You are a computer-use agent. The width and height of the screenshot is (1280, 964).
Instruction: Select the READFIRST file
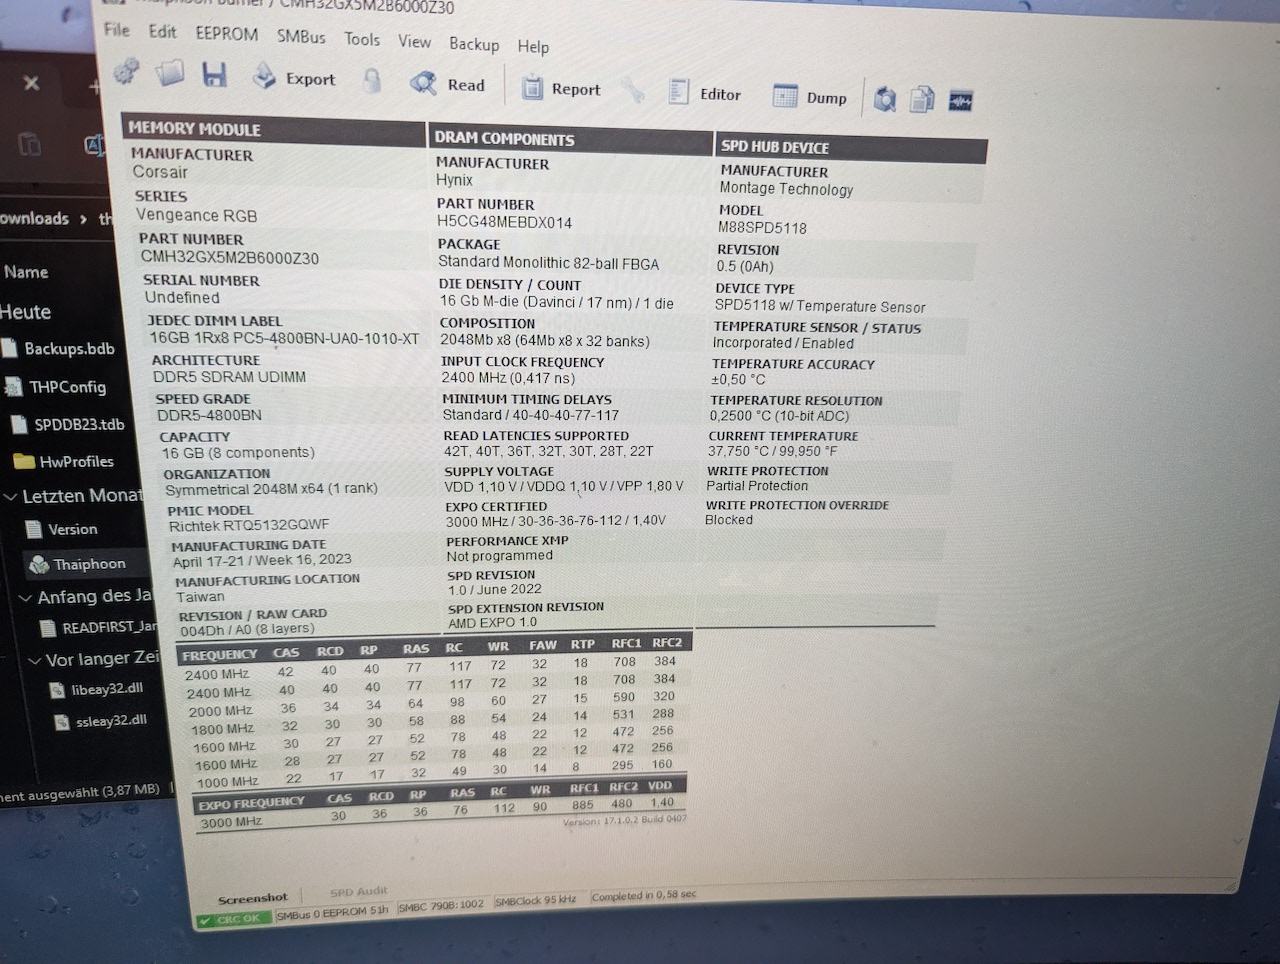[x=98, y=627]
